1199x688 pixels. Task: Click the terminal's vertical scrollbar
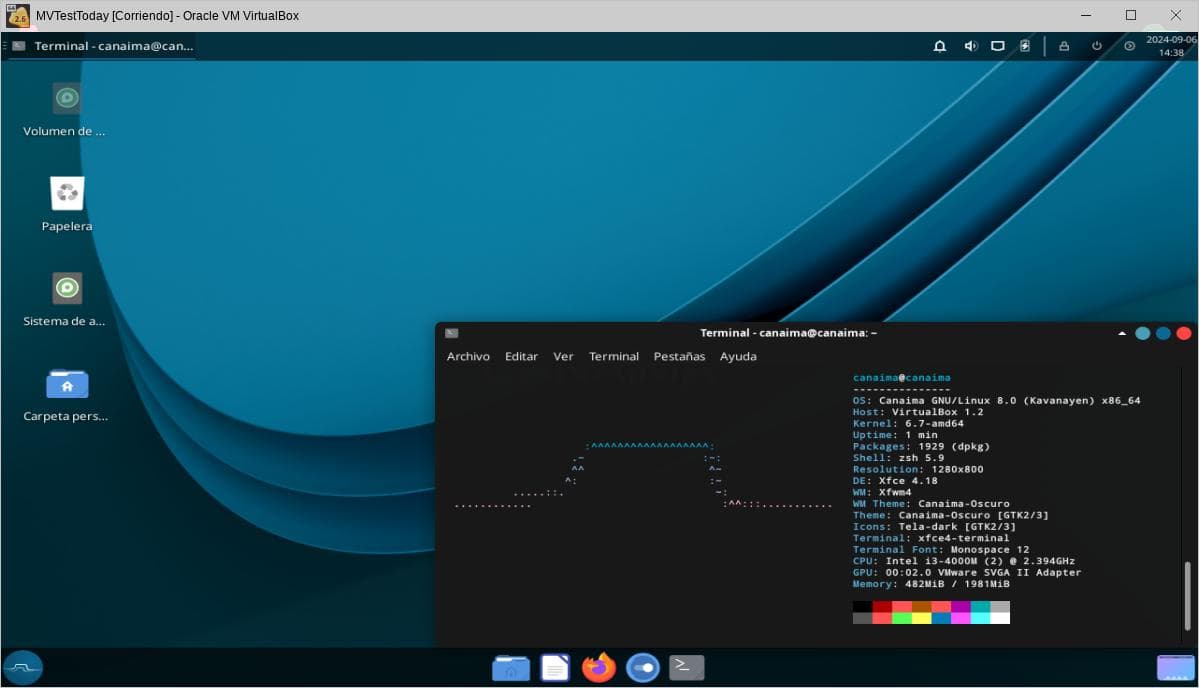pyautogui.click(x=1188, y=596)
